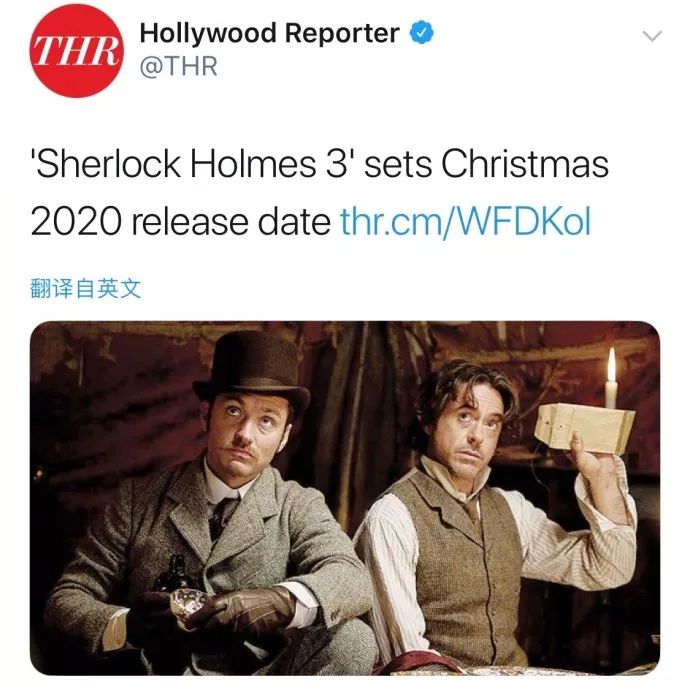The width and height of the screenshot is (690, 684).
Task: Tap the word 'Reporter' in the account name
Action: tap(341, 33)
